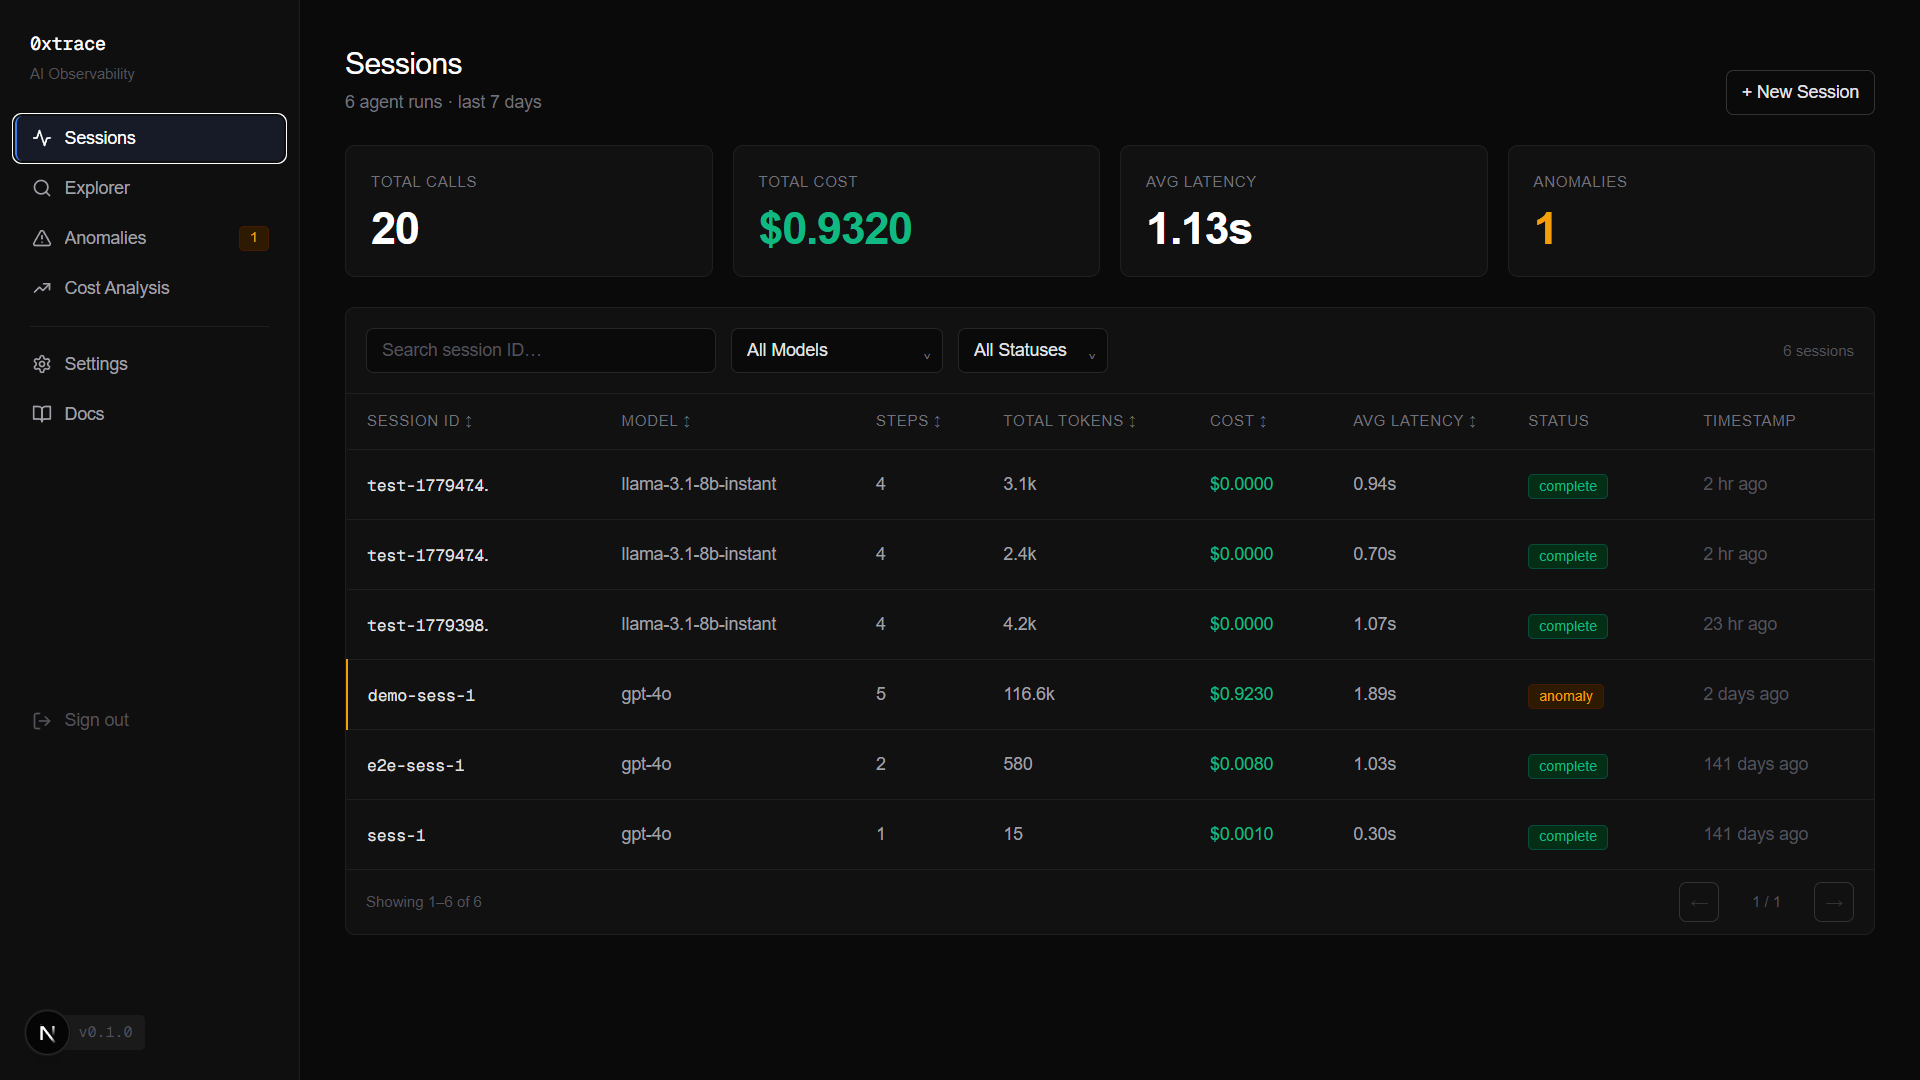The width and height of the screenshot is (1920, 1080).
Task: Click the 23 hr ago timestamp
Action: [1740, 624]
